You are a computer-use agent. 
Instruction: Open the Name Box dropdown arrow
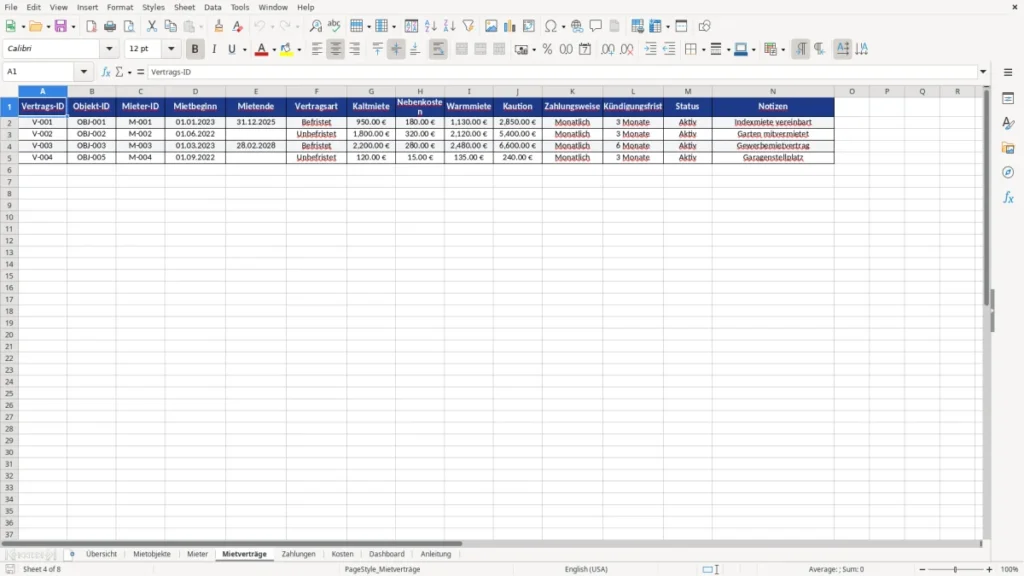(x=84, y=72)
